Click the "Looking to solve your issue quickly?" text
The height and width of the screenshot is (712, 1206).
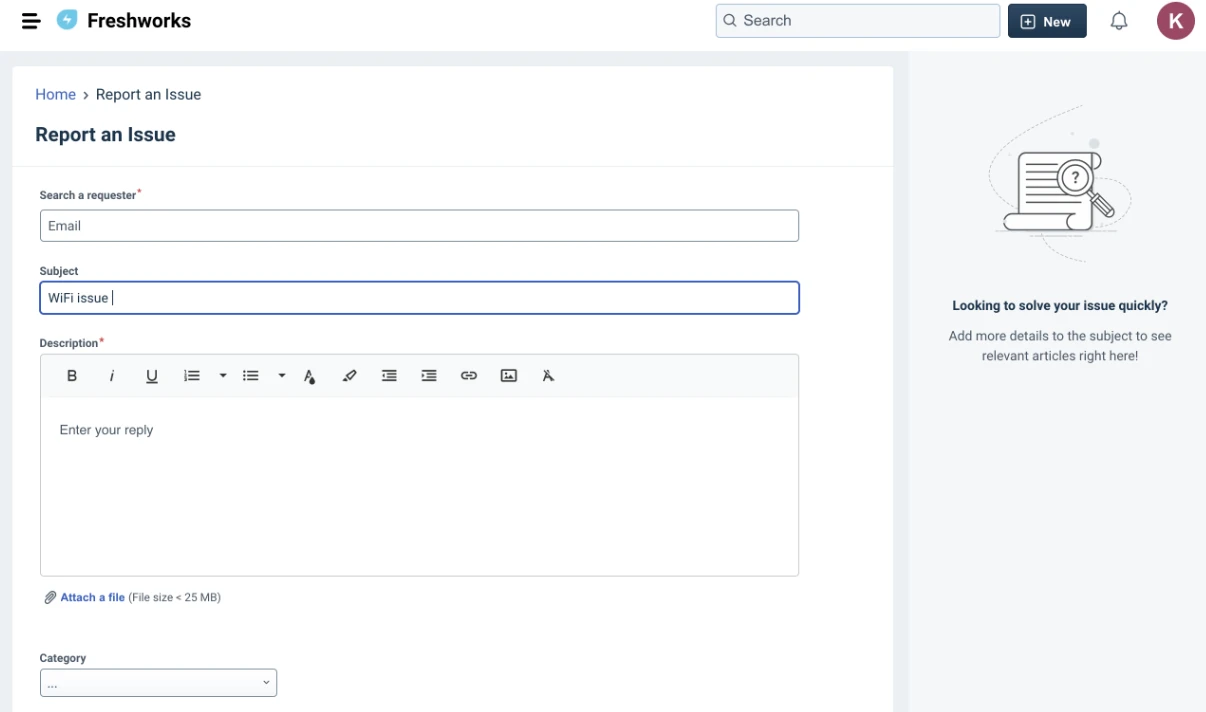click(1060, 306)
